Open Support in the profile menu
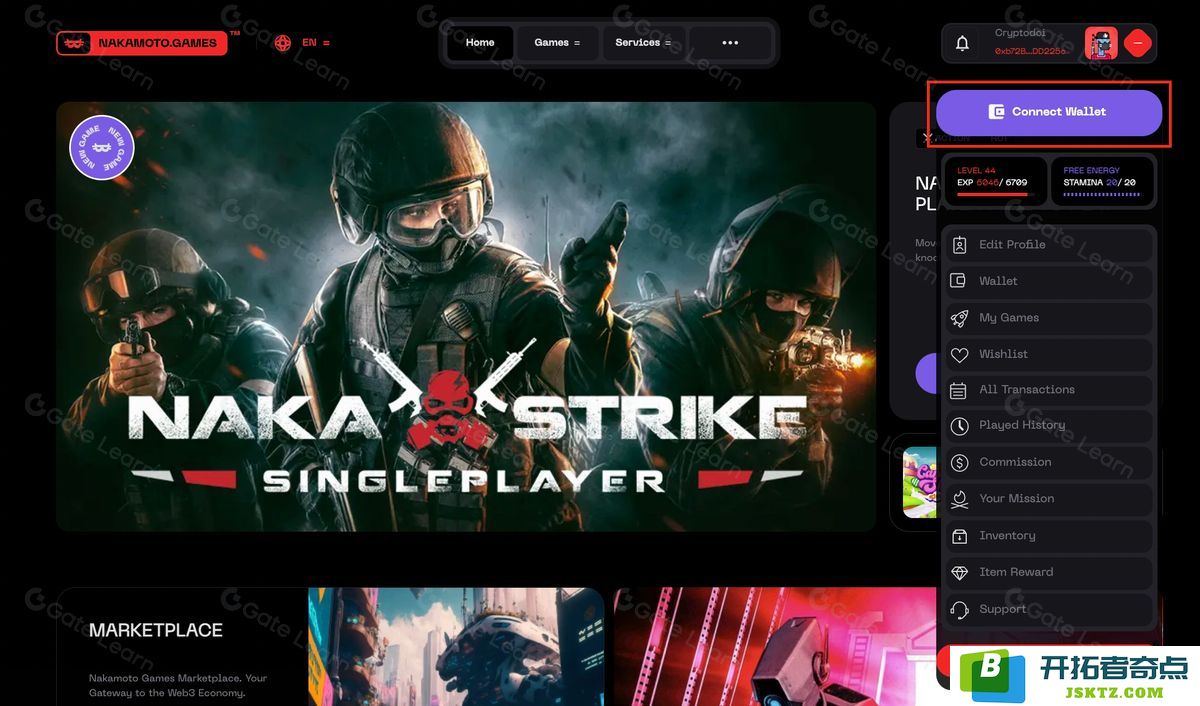The image size is (1200, 706). [x=1049, y=609]
